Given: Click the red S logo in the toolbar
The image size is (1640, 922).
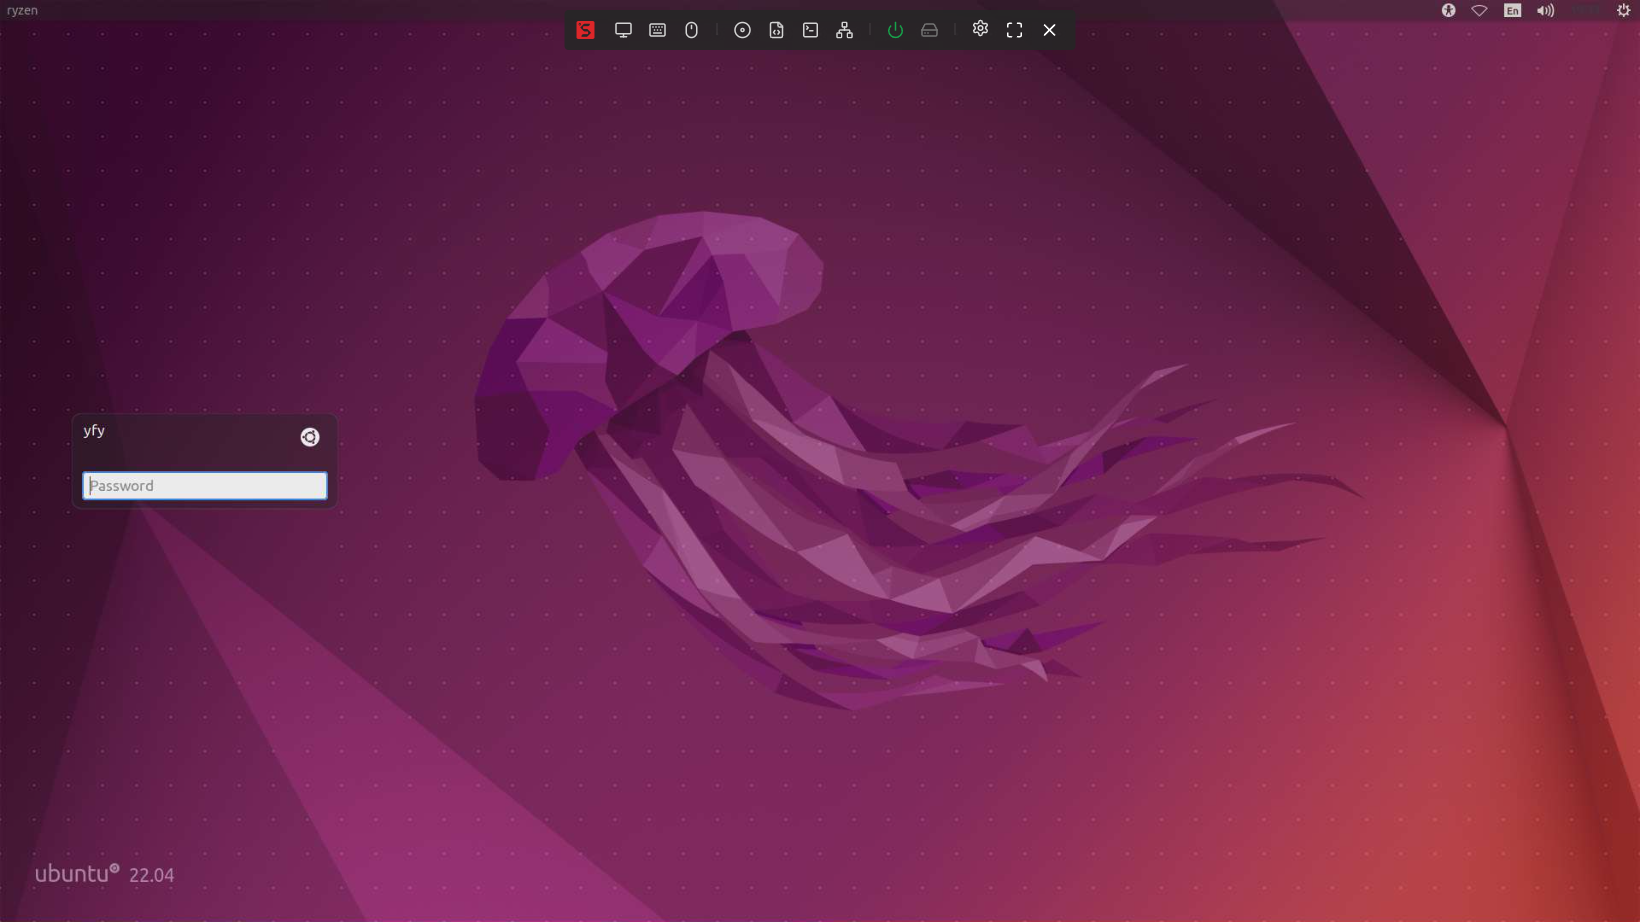Looking at the screenshot, I should 585,30.
